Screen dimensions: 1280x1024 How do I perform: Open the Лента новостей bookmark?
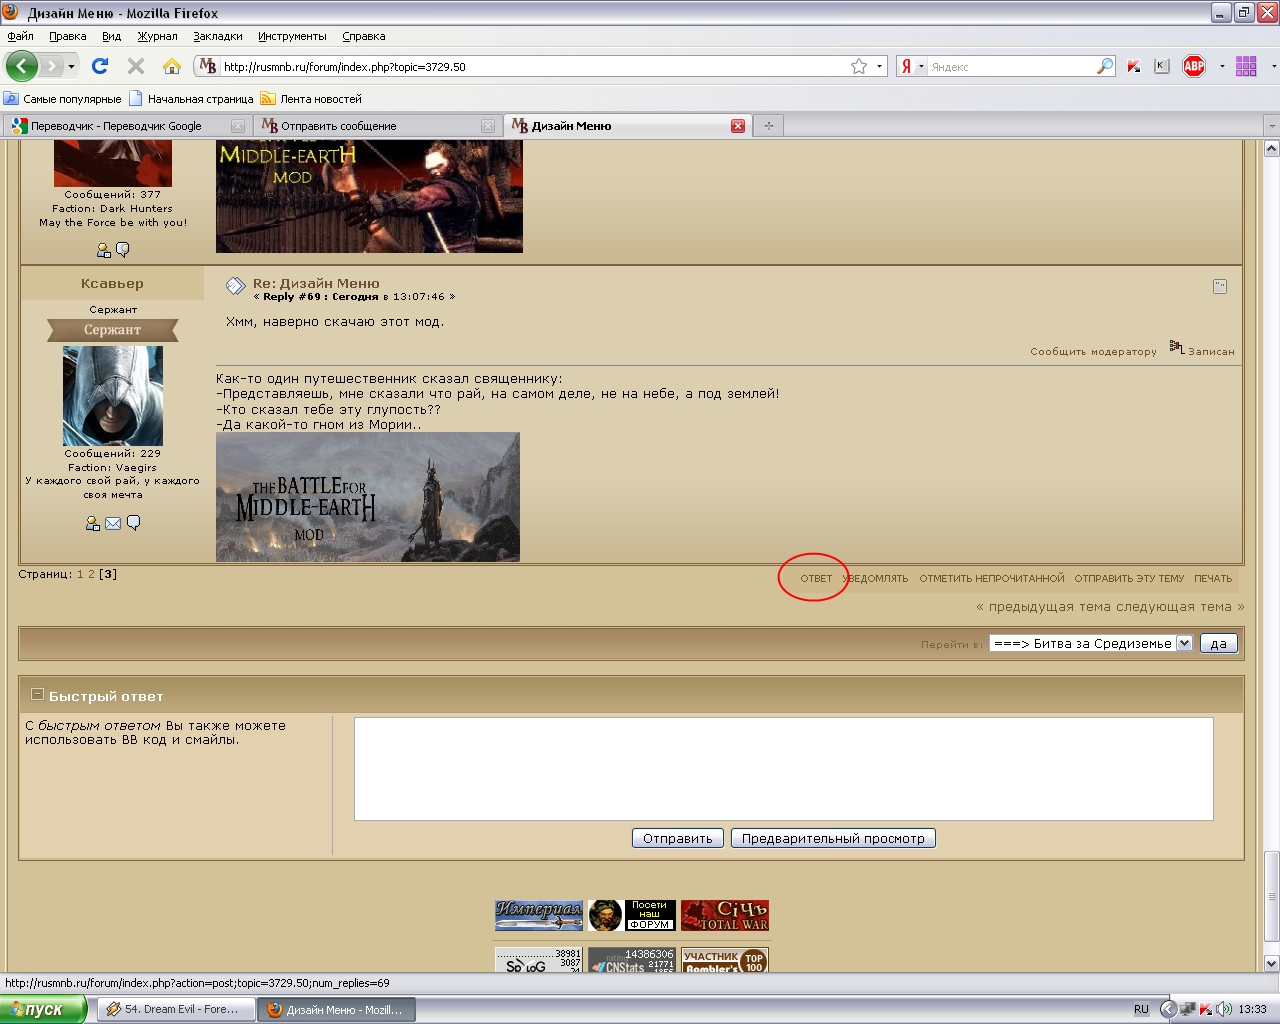click(311, 99)
